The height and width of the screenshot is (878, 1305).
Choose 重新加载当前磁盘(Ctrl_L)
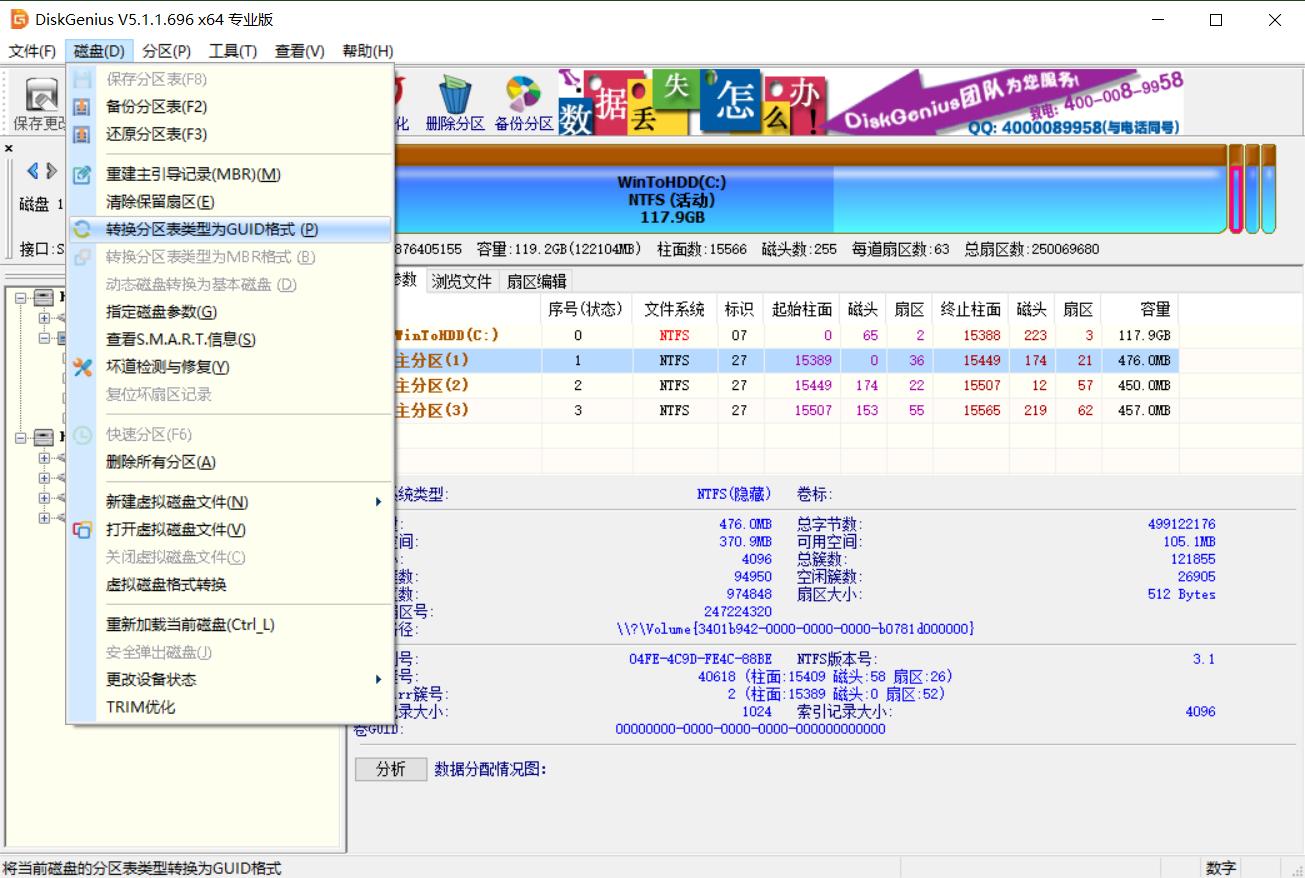click(x=230, y=625)
